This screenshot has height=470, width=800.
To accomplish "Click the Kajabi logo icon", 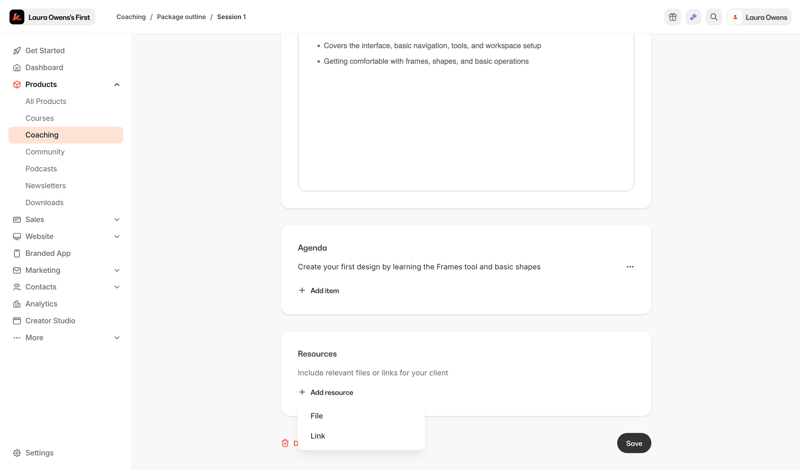I will point(17,17).
